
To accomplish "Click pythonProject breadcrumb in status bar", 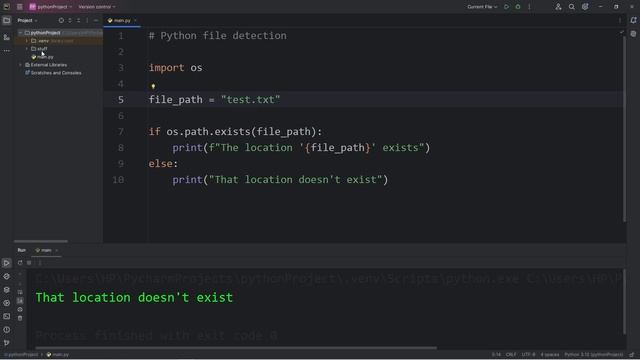I will [21, 355].
